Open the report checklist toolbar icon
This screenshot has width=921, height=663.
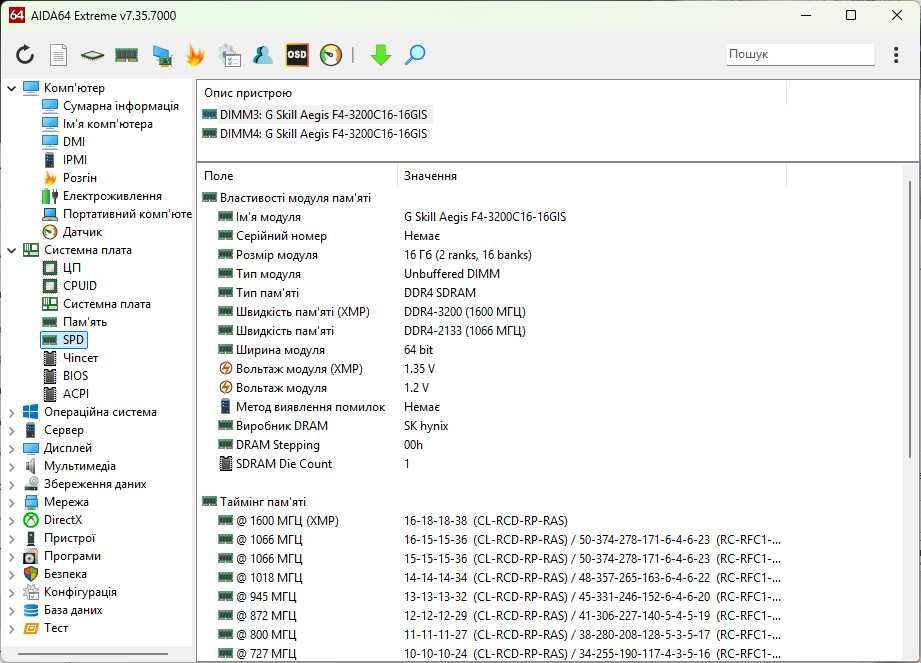pos(229,55)
